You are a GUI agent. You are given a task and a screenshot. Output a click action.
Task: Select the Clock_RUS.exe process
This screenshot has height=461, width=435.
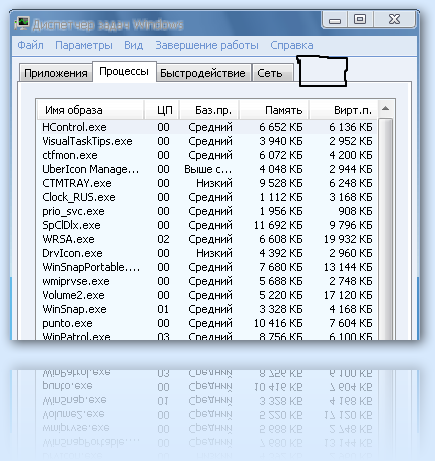[208, 197]
